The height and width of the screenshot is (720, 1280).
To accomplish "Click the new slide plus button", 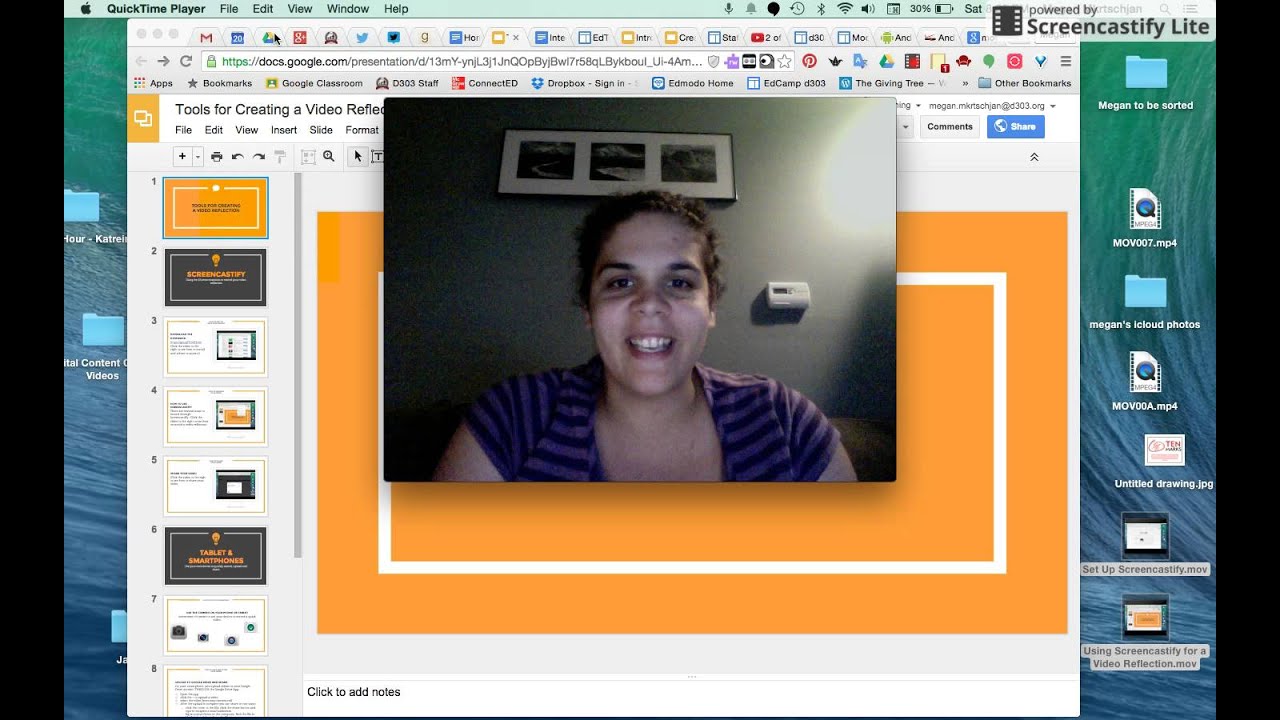I will (182, 156).
